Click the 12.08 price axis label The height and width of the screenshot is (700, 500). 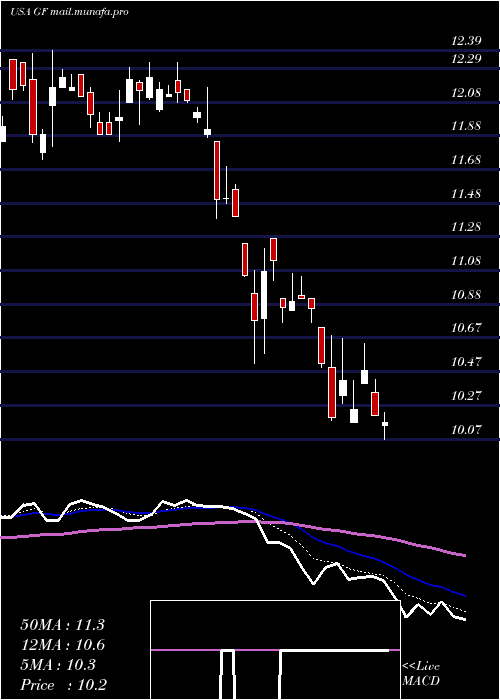(x=466, y=93)
